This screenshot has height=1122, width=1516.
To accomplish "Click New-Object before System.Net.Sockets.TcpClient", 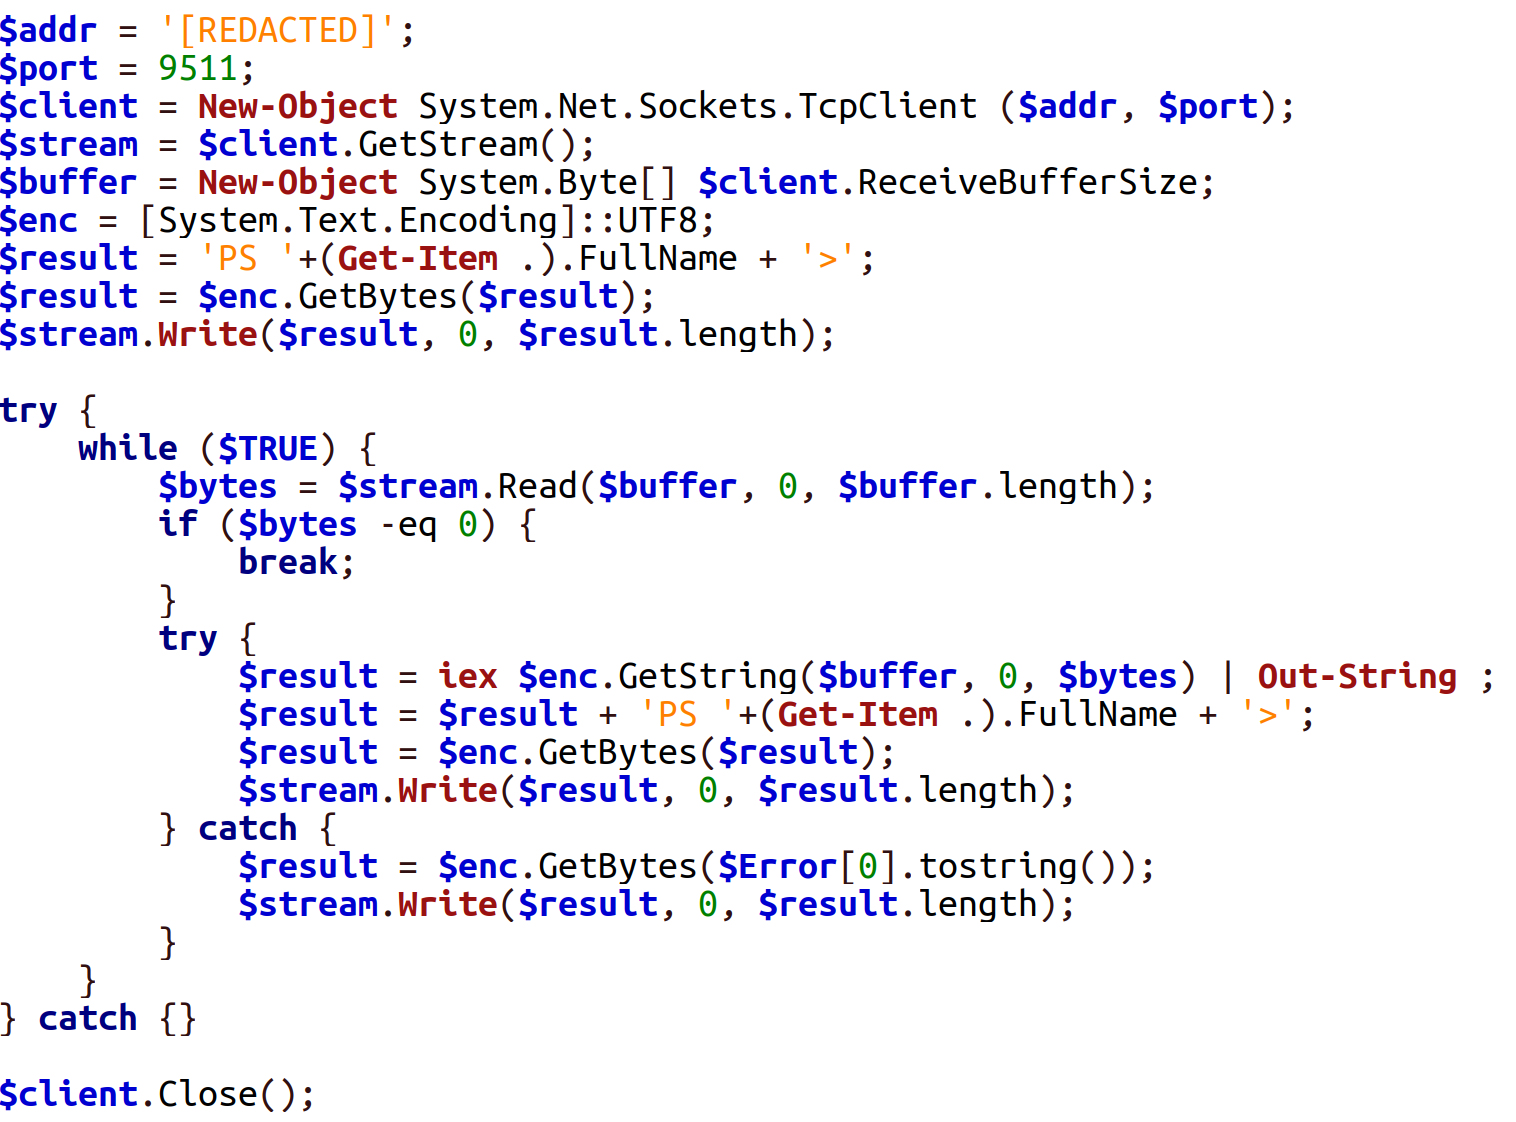I will point(298,106).
